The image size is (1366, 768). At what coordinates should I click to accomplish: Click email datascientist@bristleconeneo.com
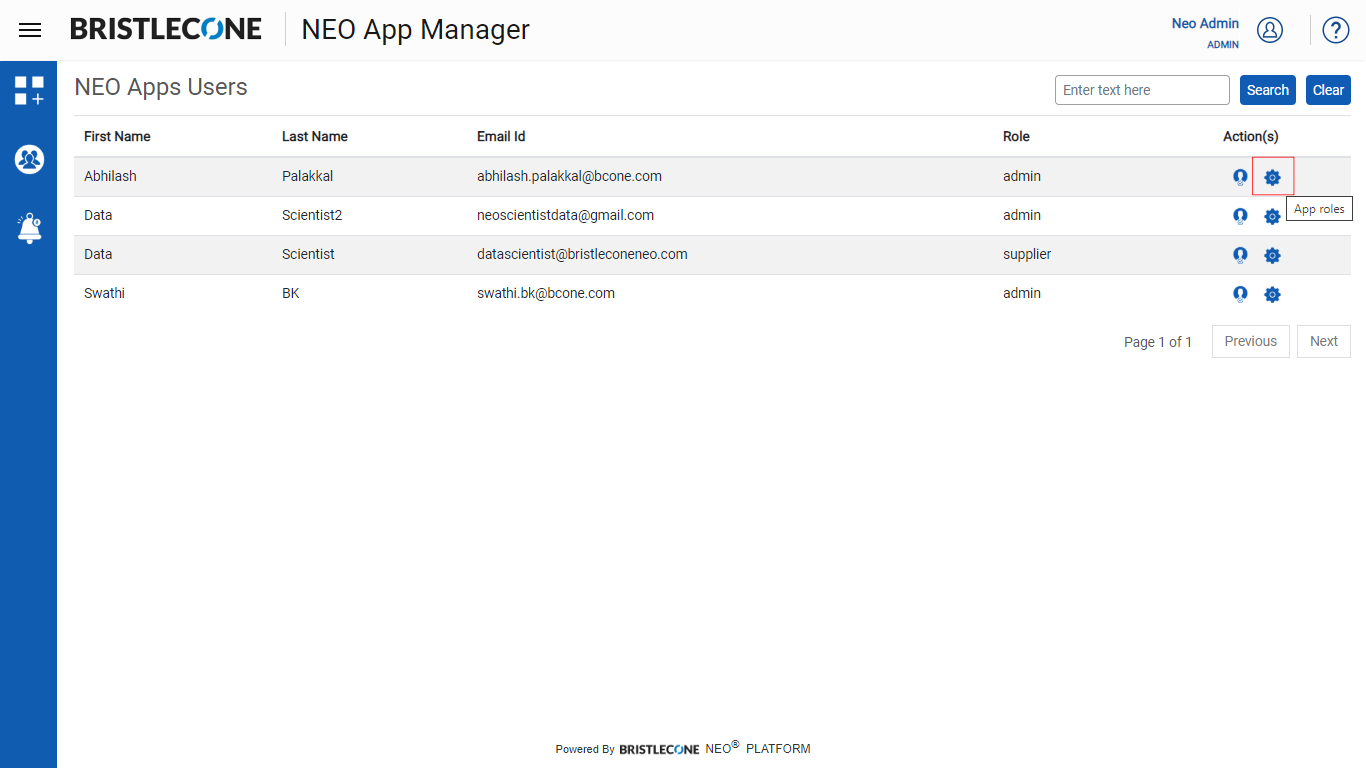coord(582,254)
